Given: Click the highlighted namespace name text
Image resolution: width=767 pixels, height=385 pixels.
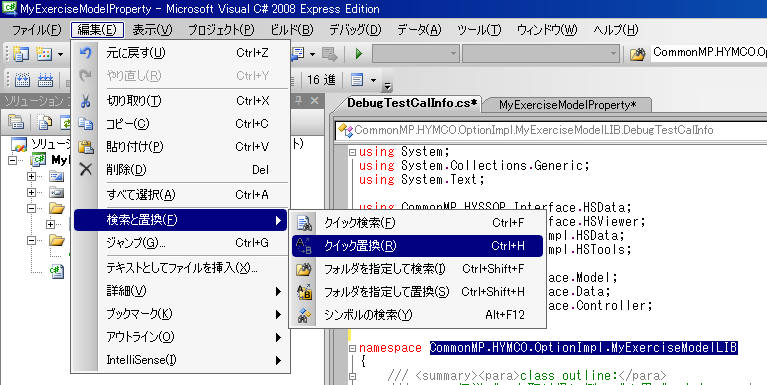Looking at the screenshot, I should coord(584,348).
